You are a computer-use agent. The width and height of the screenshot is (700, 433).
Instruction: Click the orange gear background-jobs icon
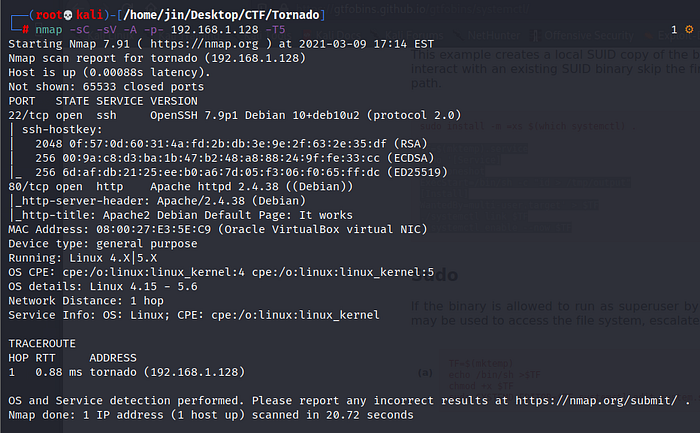[x=688, y=30]
